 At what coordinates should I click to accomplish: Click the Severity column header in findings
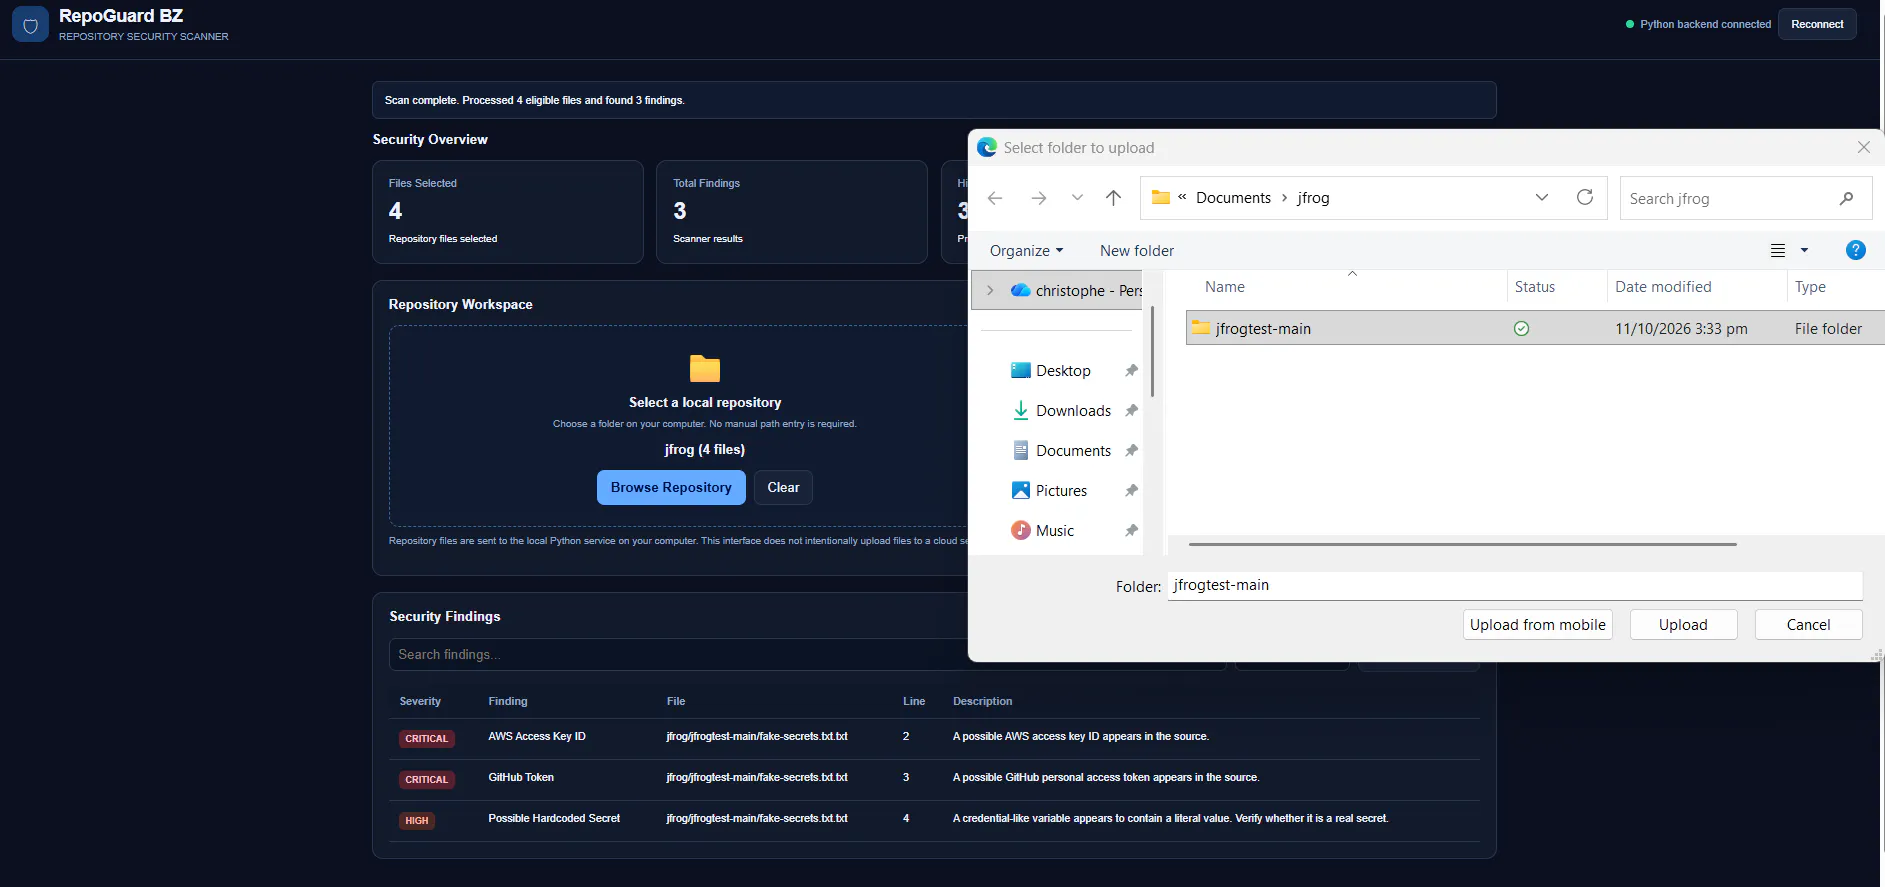[420, 701]
